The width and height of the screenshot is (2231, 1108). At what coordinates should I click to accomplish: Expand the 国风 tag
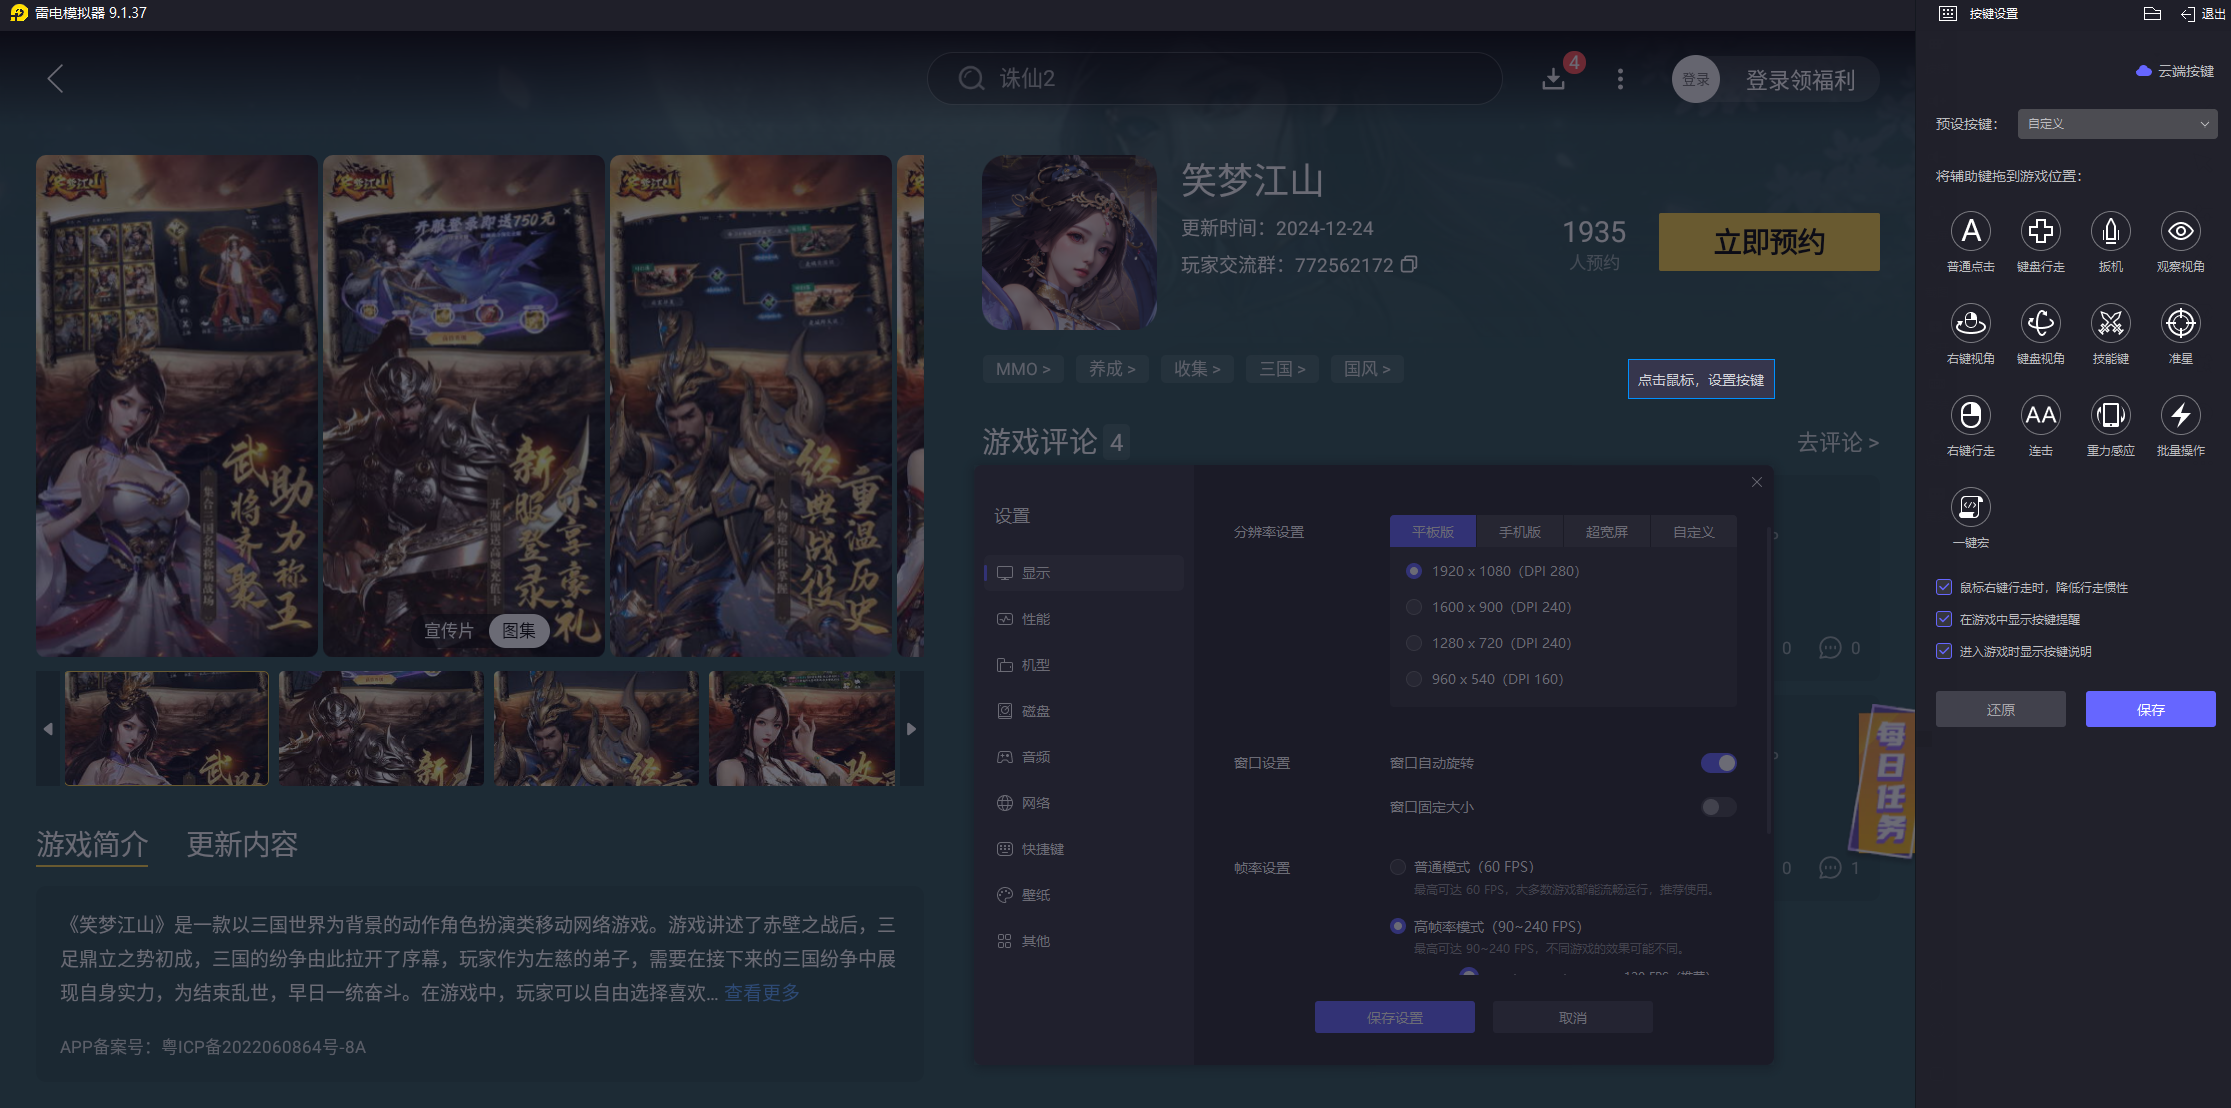click(1367, 369)
